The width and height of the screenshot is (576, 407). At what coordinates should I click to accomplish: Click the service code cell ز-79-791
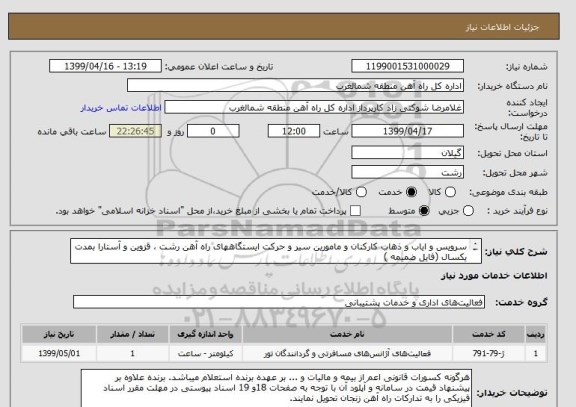coord(489,353)
